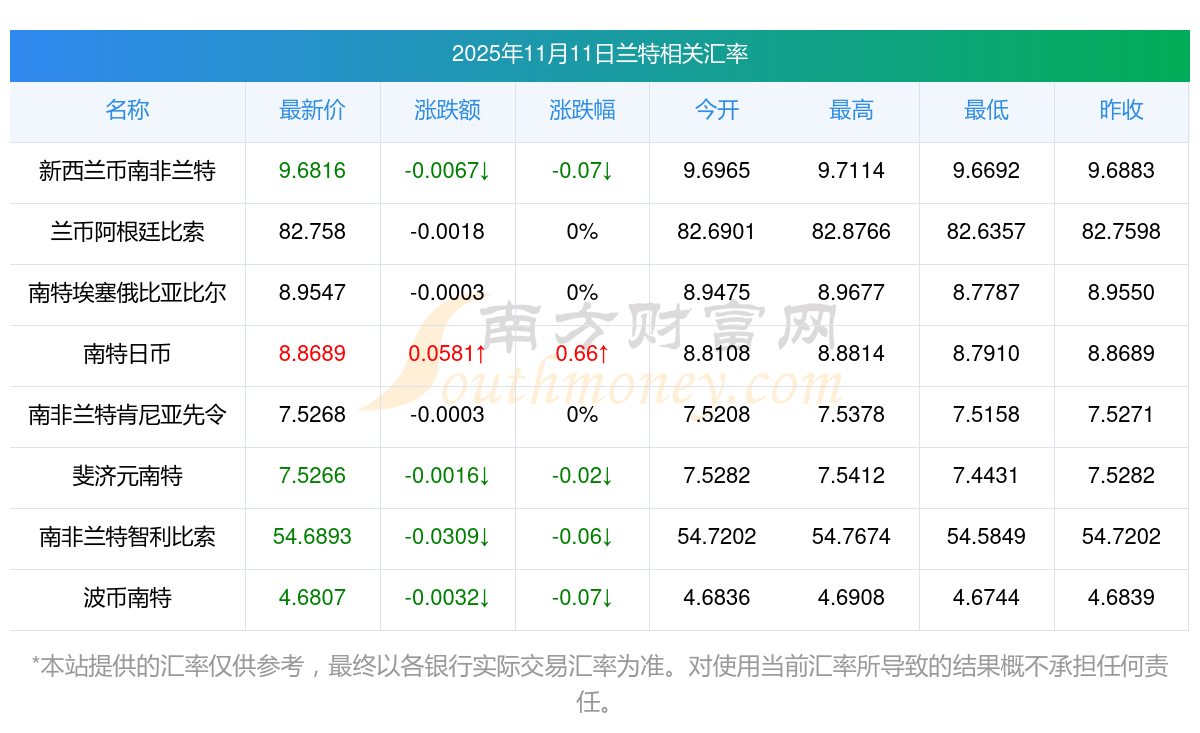This screenshot has height=733, width=1200.
Task: Open the 兰币阿根廷比索 currency pair
Action: coord(127,232)
